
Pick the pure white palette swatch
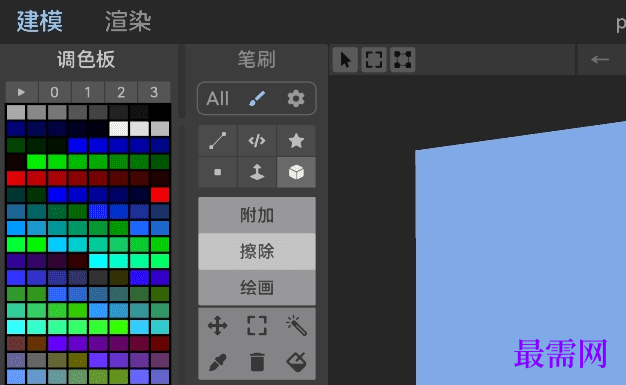119,129
